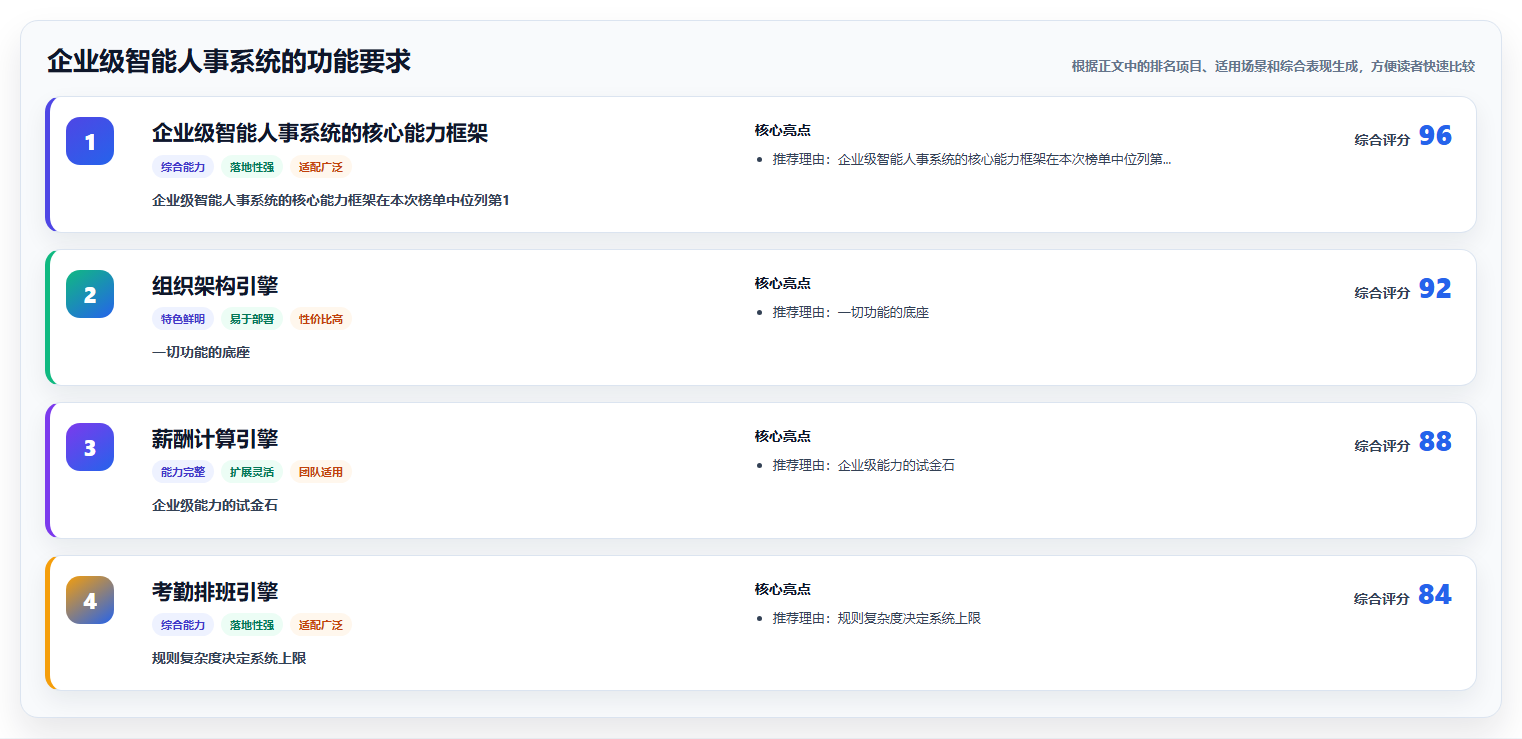
Task: Click 核心亮点 heading in 组织架构引擎 card
Action: (x=783, y=283)
